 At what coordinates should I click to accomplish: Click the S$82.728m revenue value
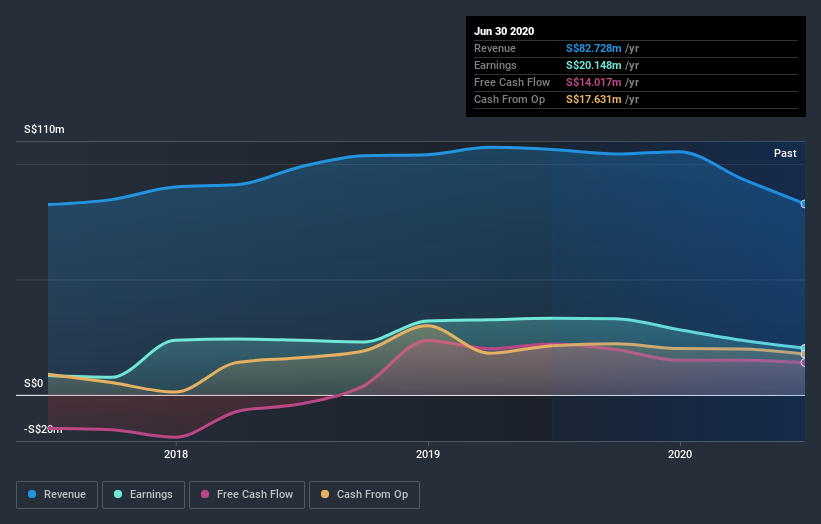click(x=593, y=48)
